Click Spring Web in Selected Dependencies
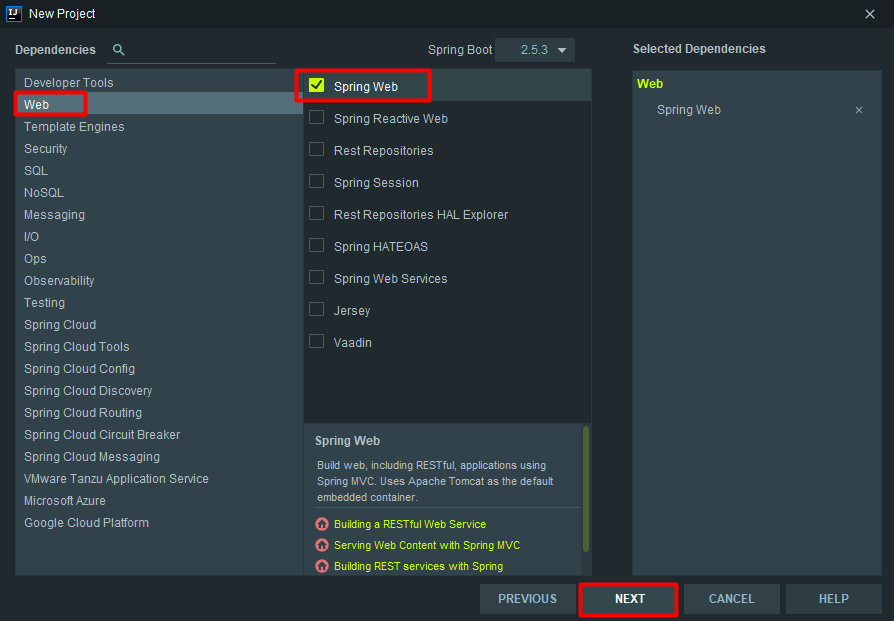The height and width of the screenshot is (621, 894). click(689, 110)
